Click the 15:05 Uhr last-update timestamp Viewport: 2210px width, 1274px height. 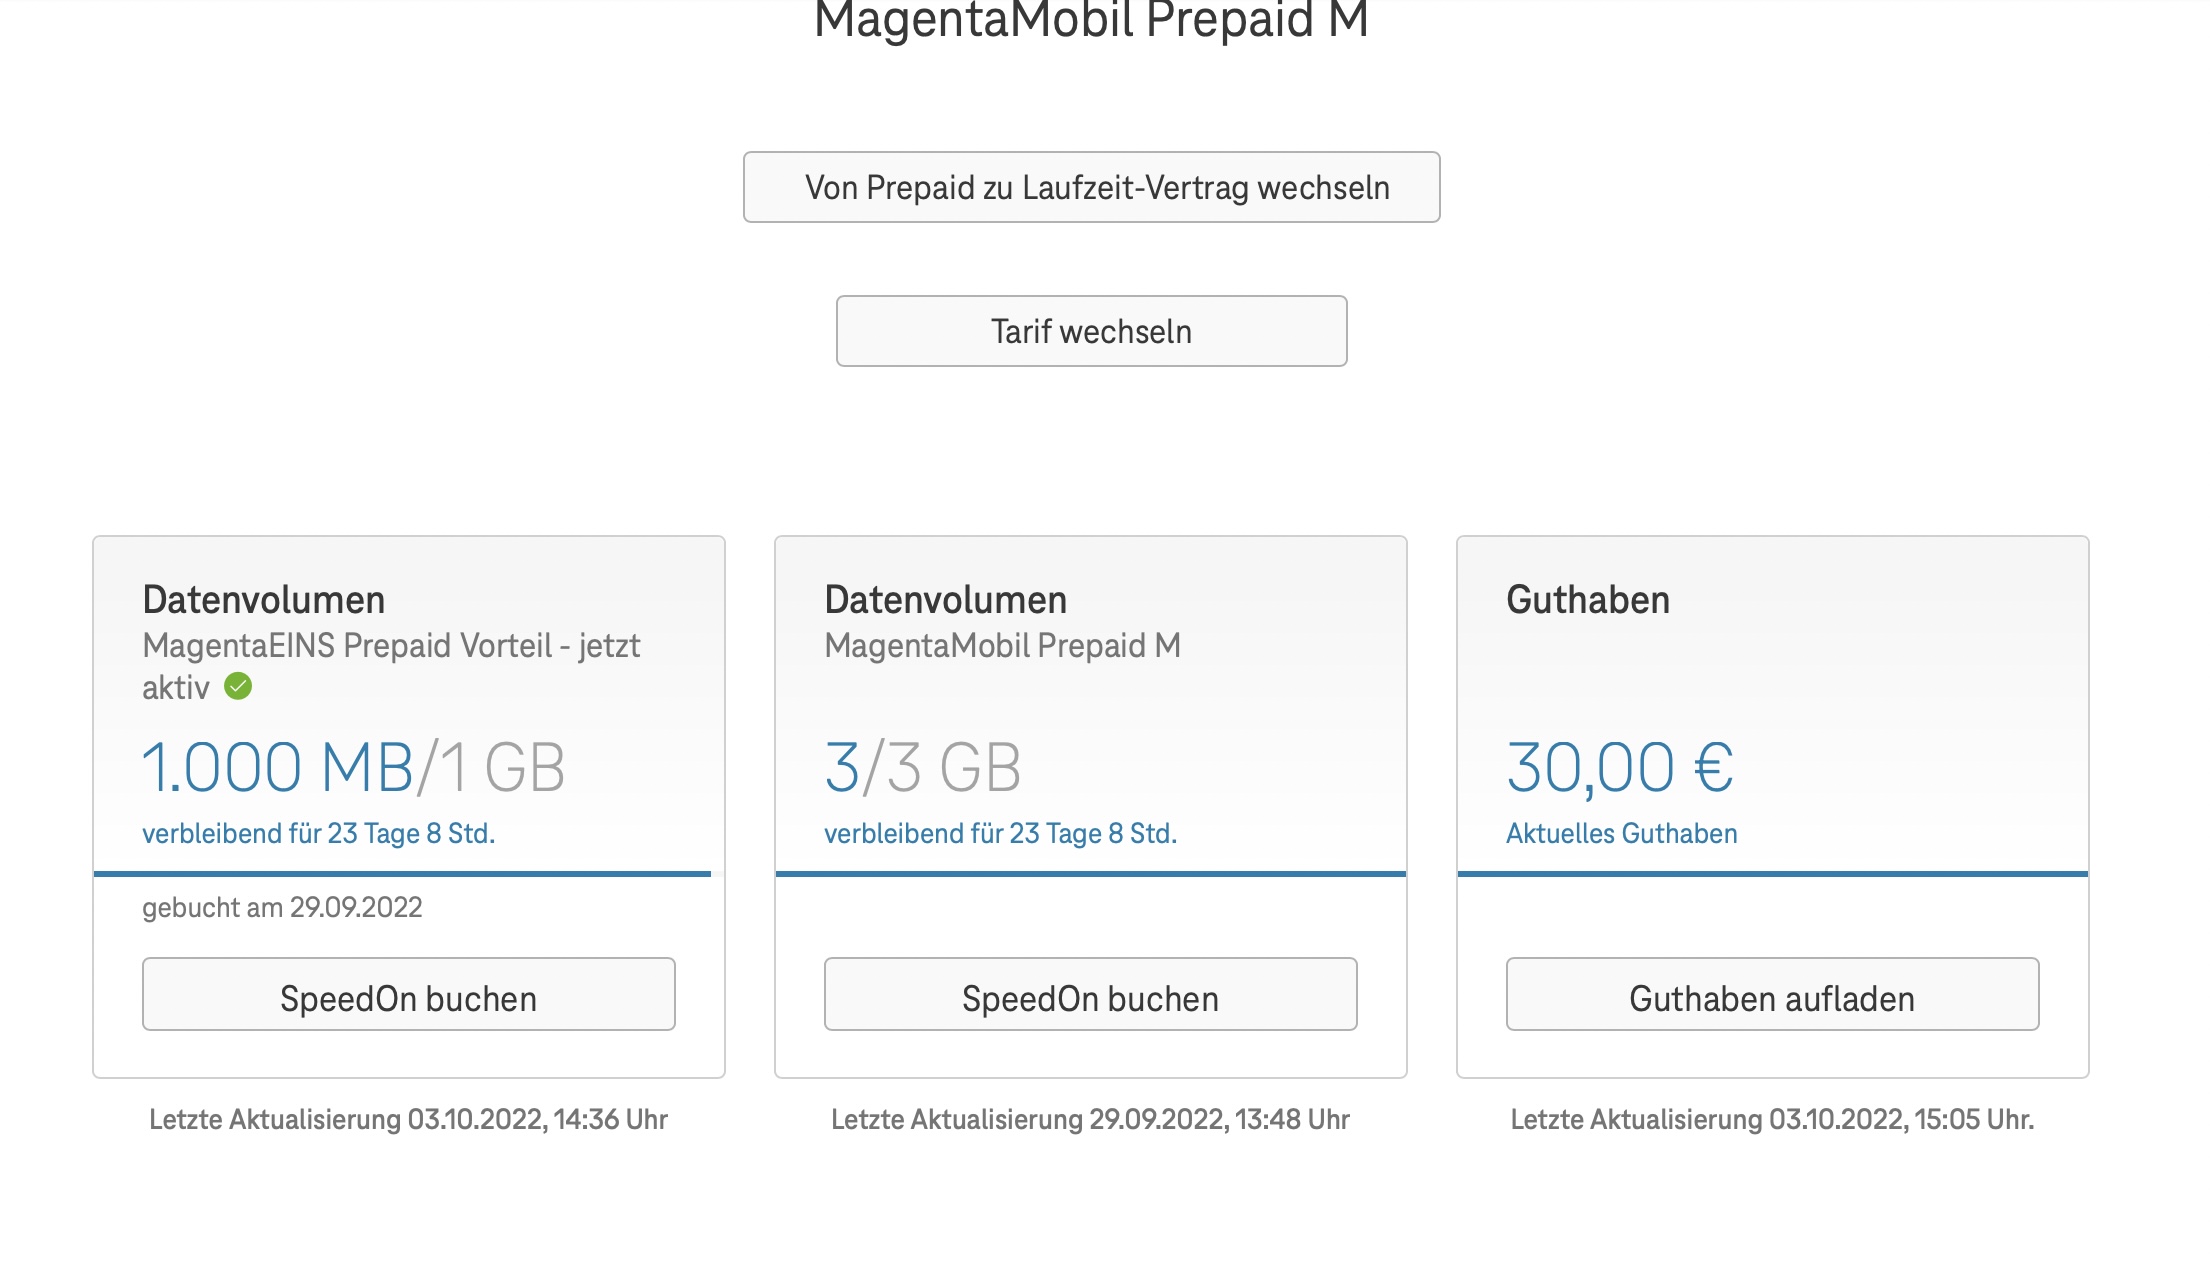point(1772,1120)
